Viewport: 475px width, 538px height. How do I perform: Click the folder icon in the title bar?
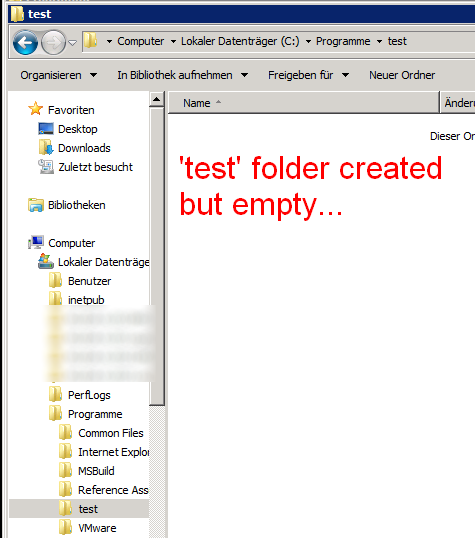pos(17,14)
